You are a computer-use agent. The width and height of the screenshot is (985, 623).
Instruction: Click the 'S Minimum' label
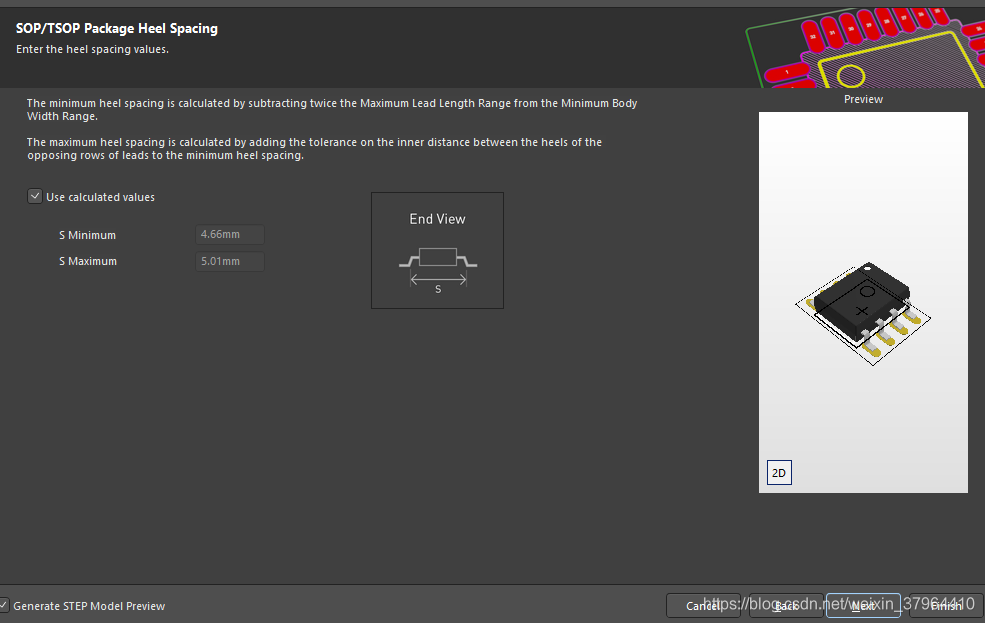coord(87,235)
